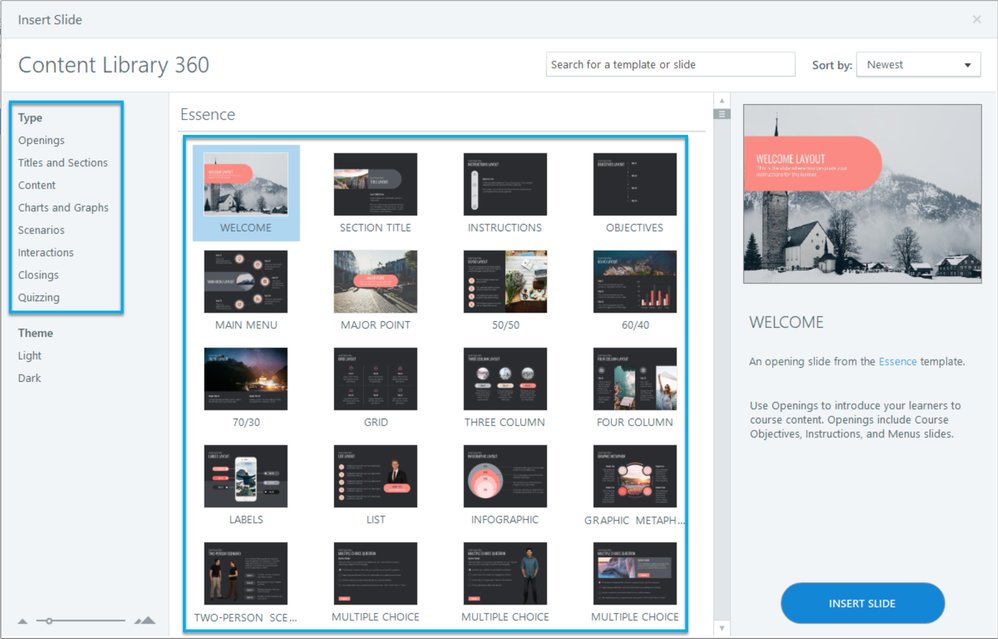Show Quizzing slide types

point(39,298)
